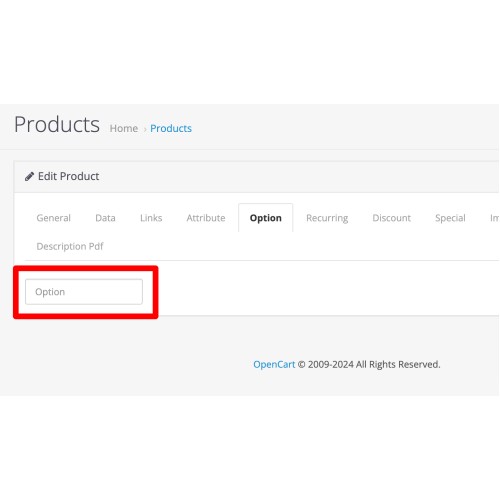Screen dimensions: 500x500
Task: Switch to the Description Pdf tab
Action: 70,246
